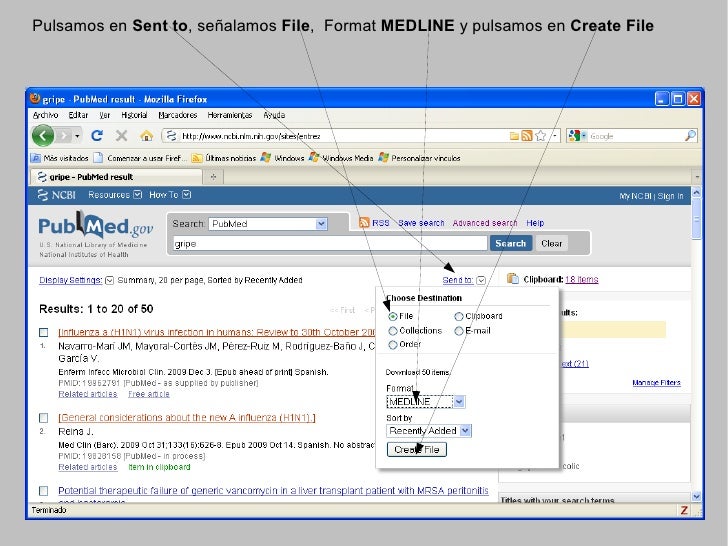Open the Marcadores menu
This screenshot has height=546, width=728.
[178, 115]
